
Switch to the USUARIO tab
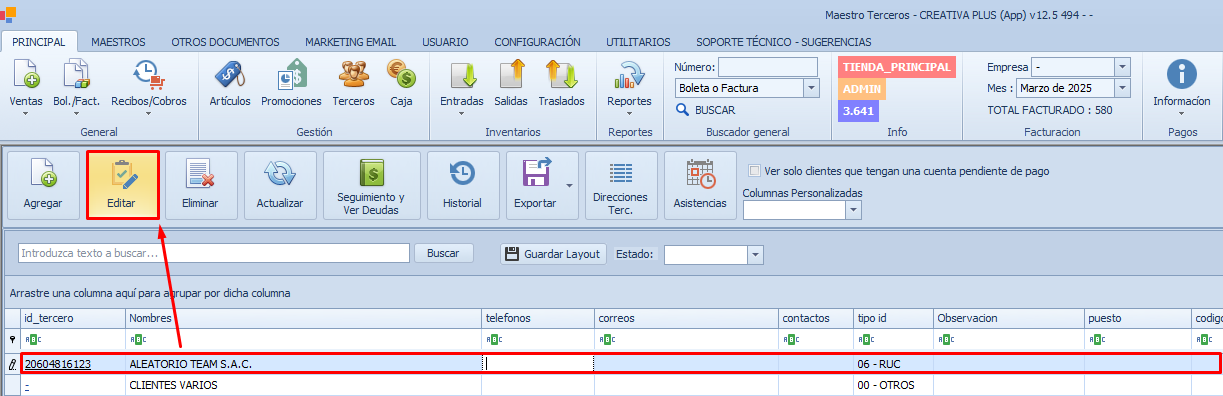click(x=445, y=42)
